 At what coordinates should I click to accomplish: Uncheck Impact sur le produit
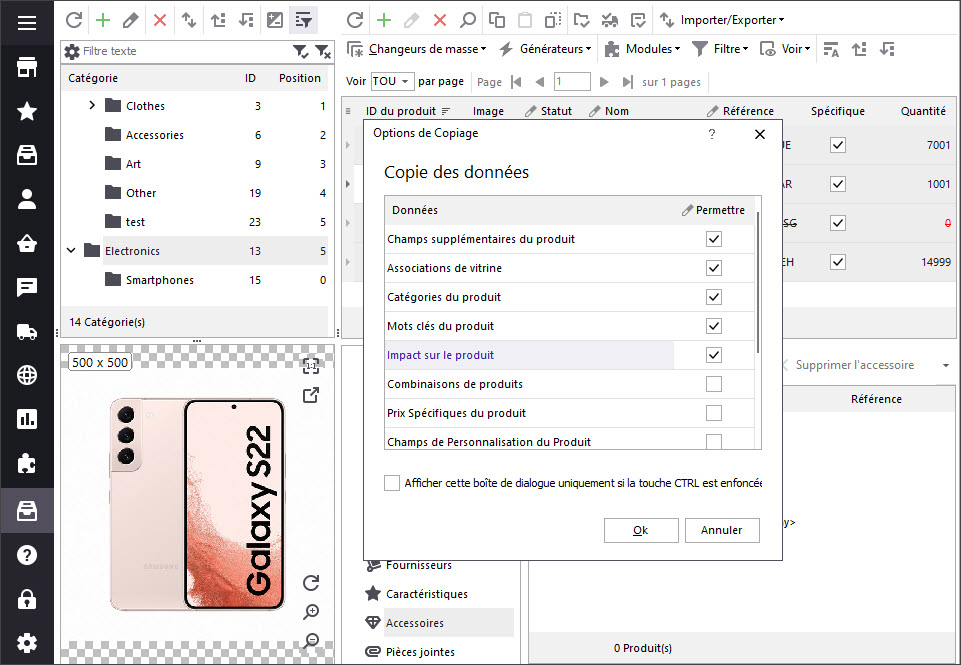click(x=713, y=355)
